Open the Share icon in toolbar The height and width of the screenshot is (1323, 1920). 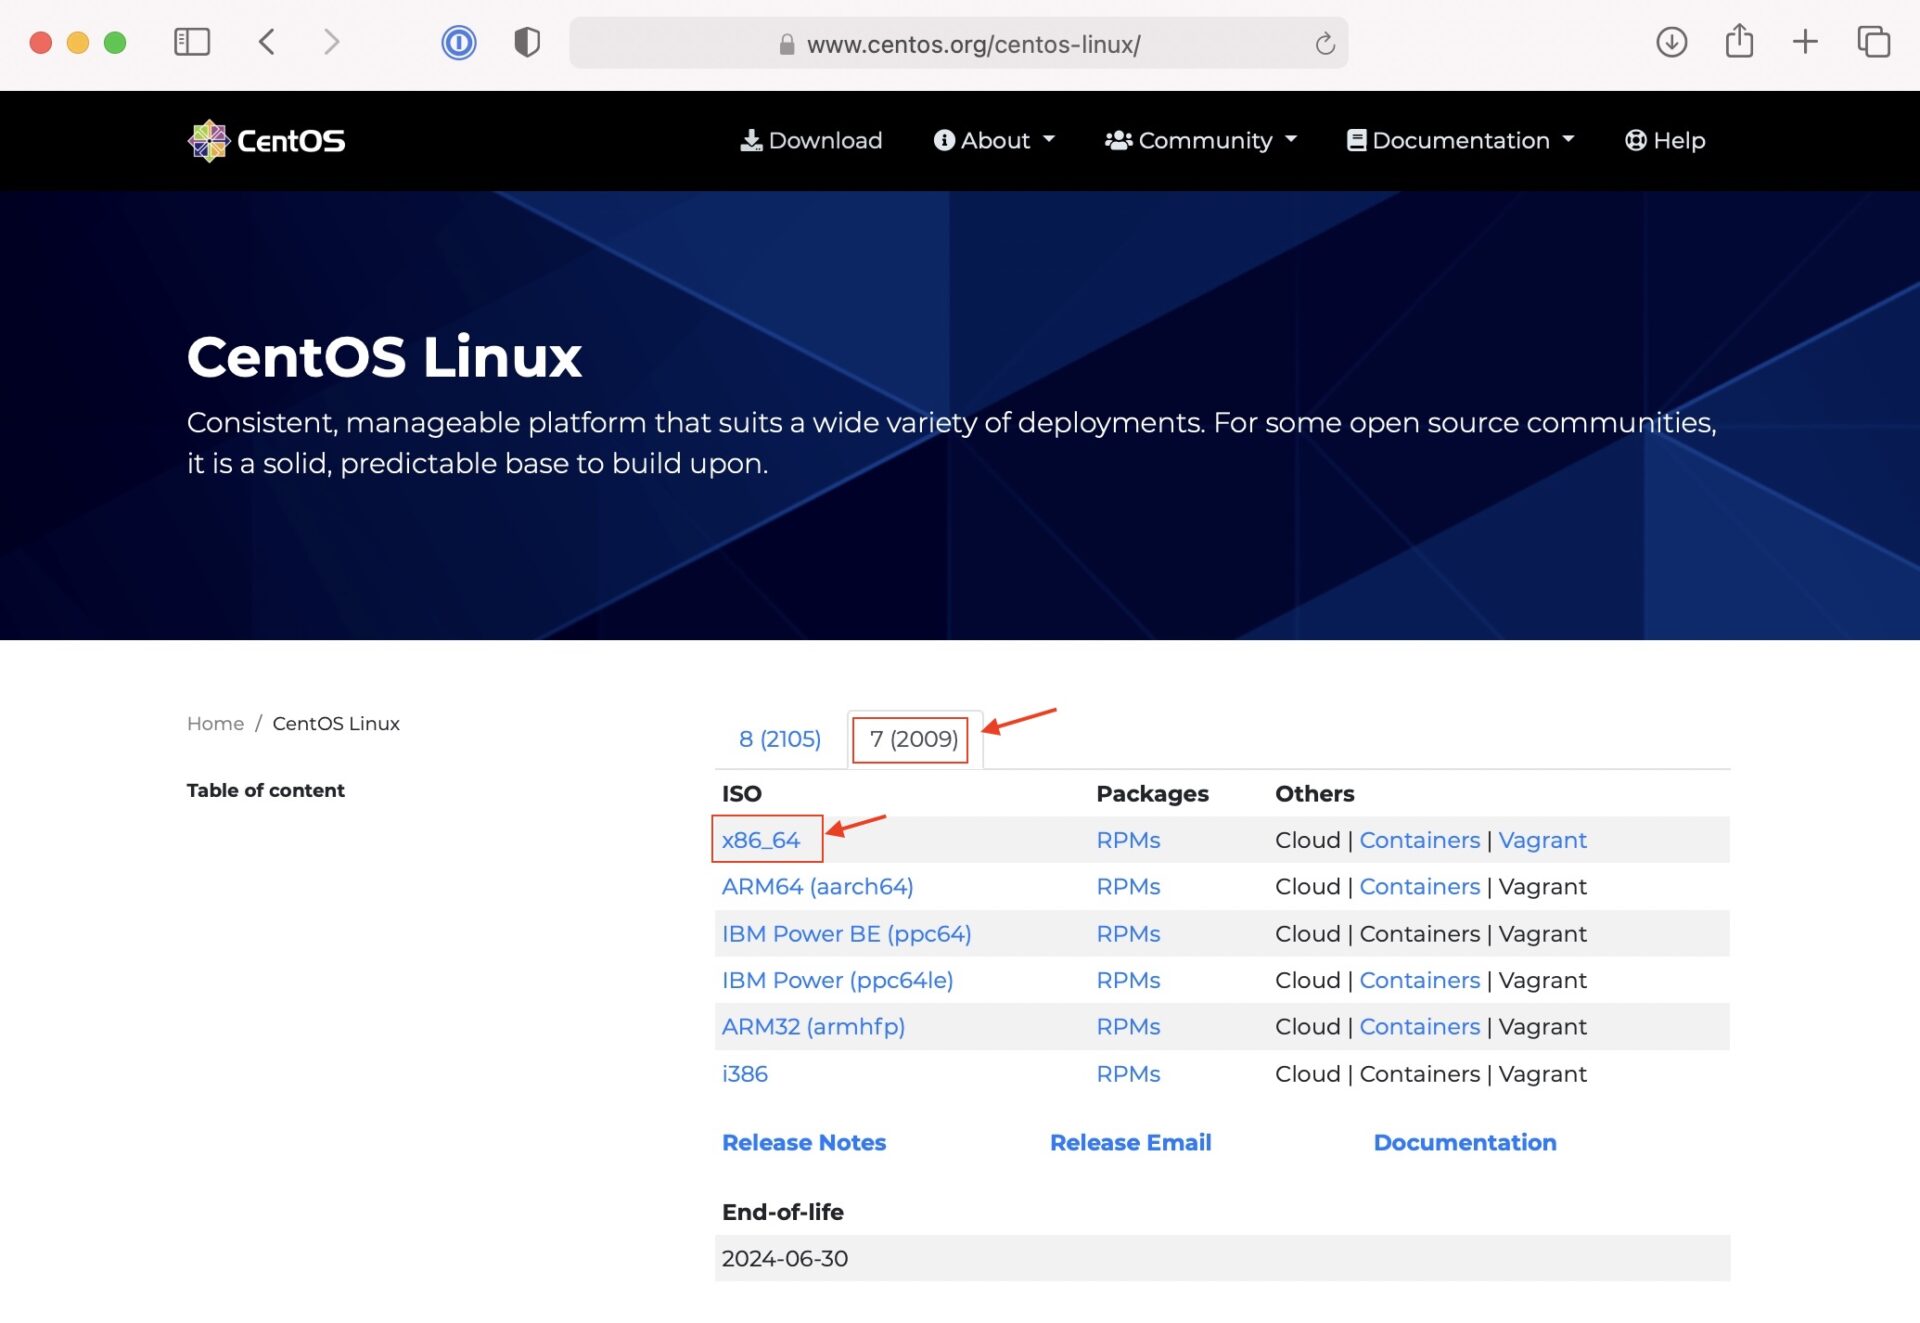click(1739, 41)
